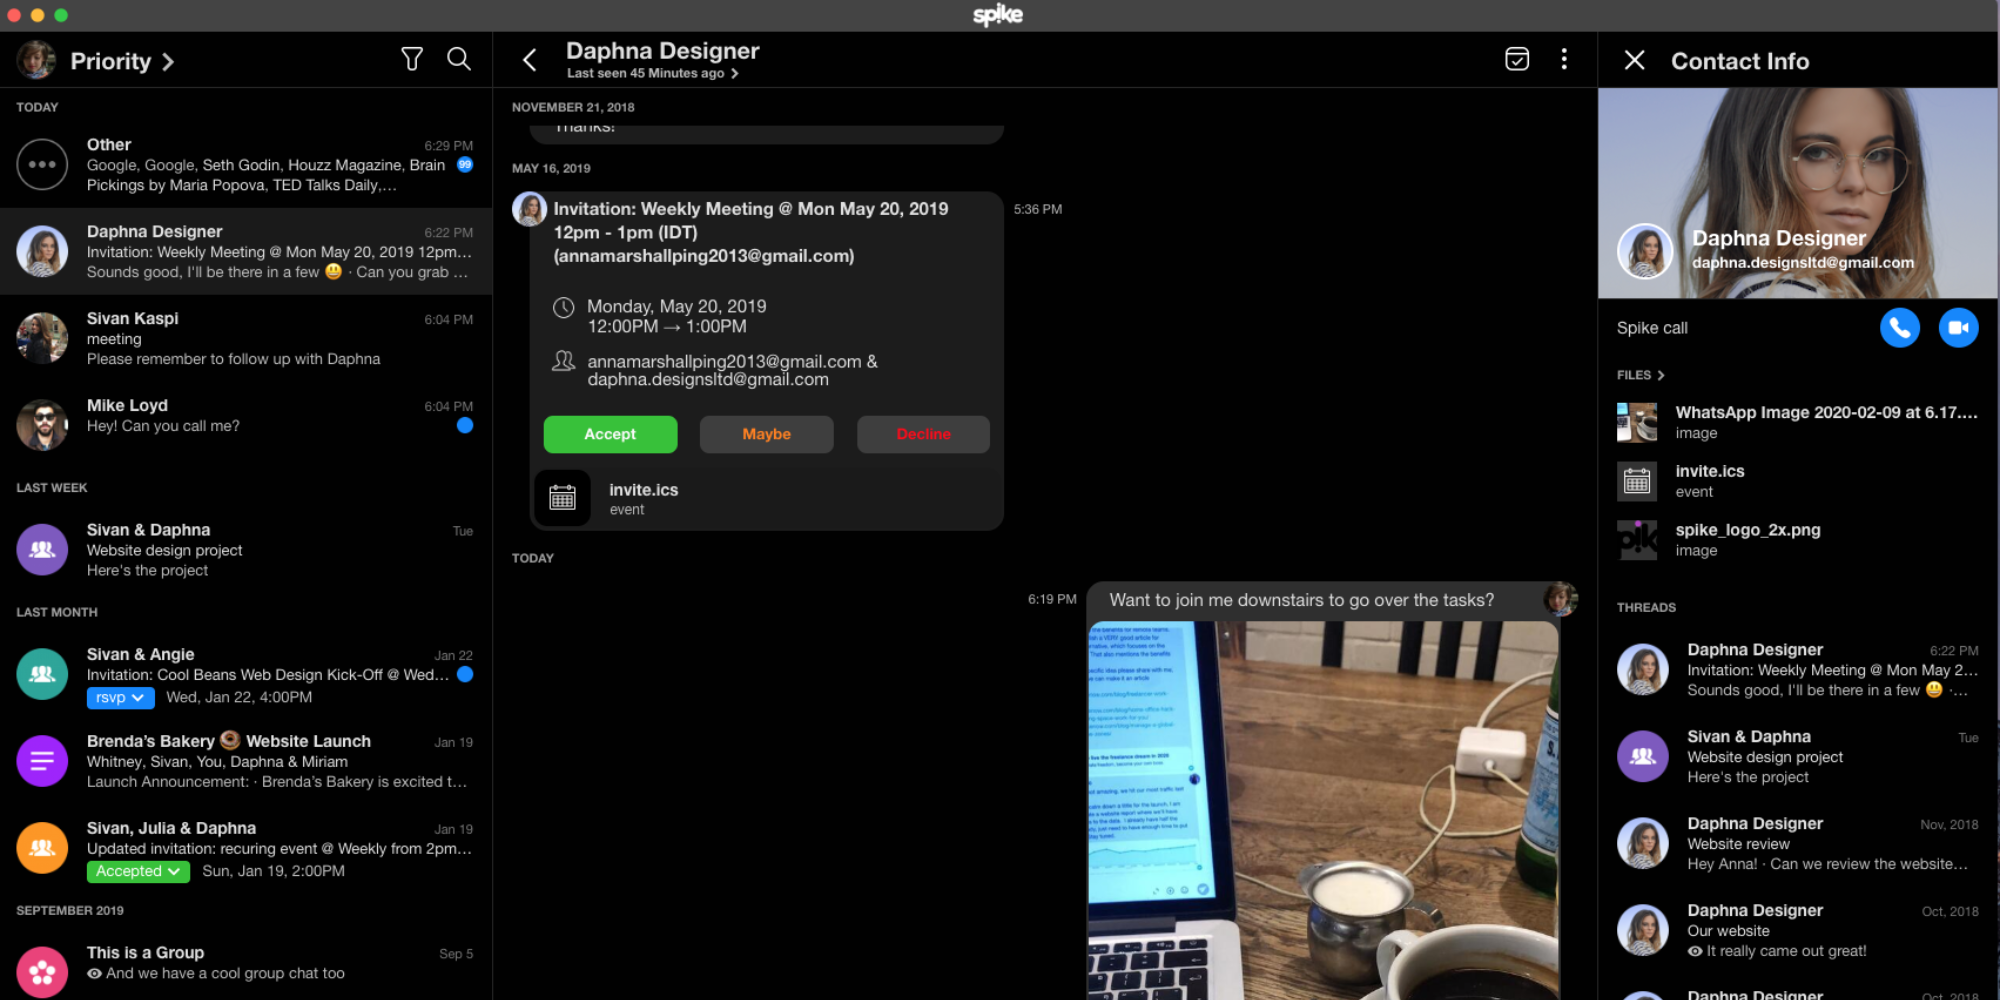Start a Spike video call
This screenshot has height=1000, width=2000.
1958,328
